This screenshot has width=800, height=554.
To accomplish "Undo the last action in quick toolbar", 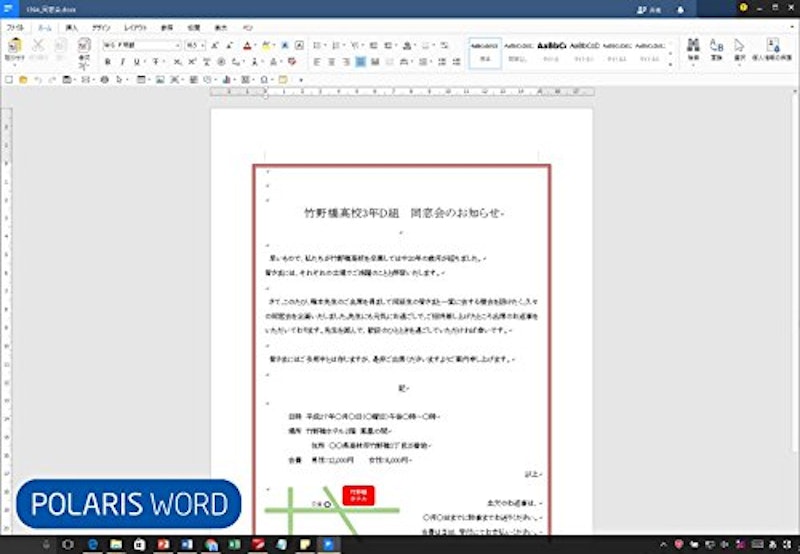I will [37, 80].
